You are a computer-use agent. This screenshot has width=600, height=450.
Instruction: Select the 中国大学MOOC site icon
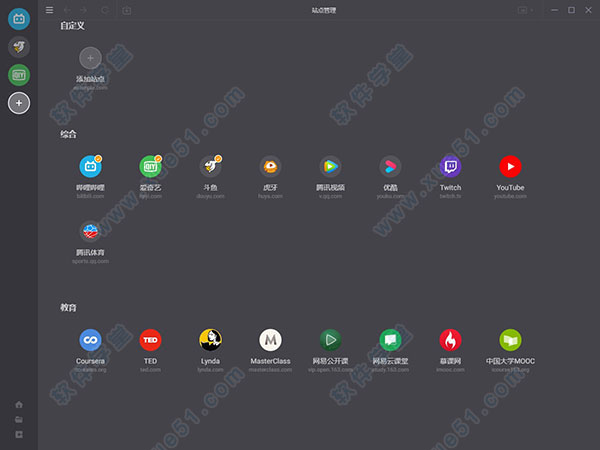tap(510, 340)
